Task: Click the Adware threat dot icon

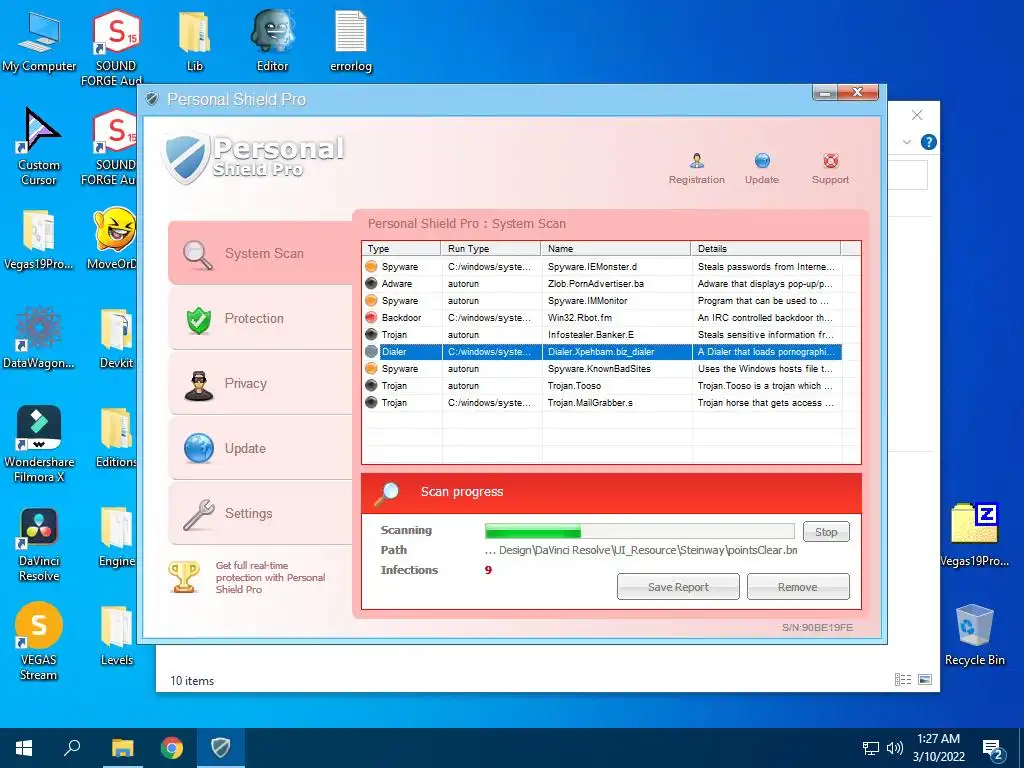Action: click(x=371, y=283)
